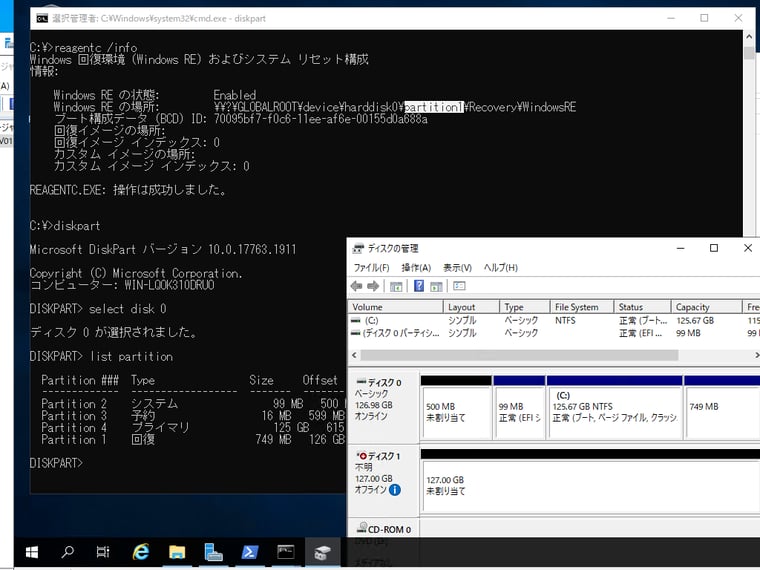This screenshot has width=760, height=570.
Task: Minimize the Disk Management window
Action: click(681, 248)
